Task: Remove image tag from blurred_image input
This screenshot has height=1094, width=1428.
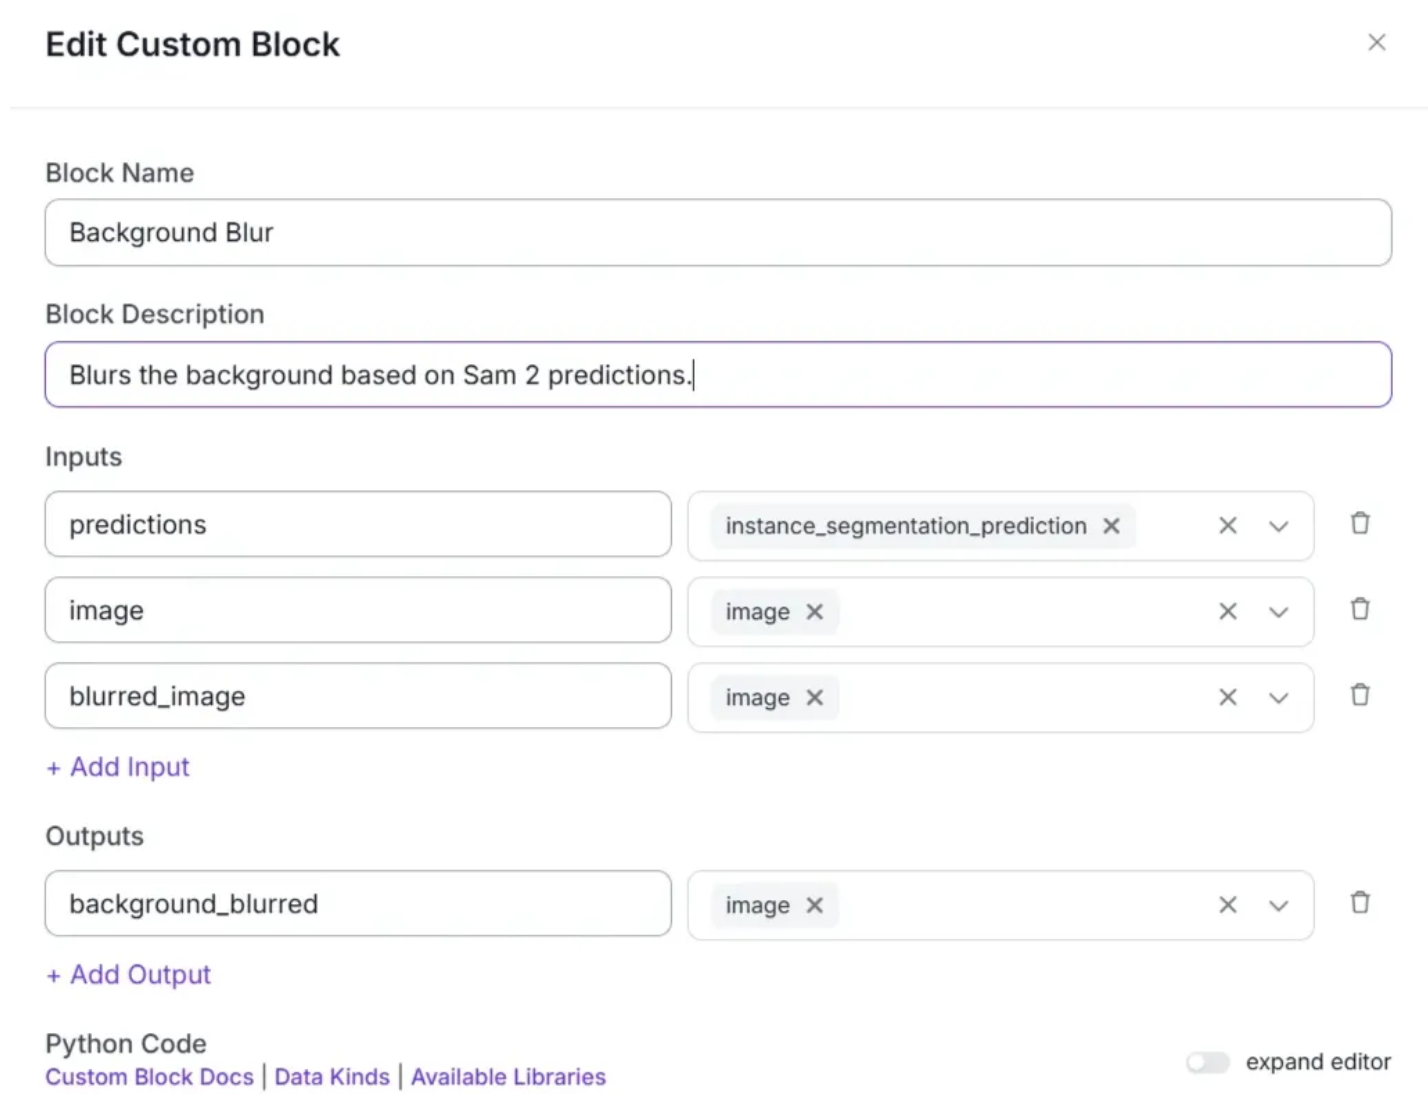Action: 815,698
